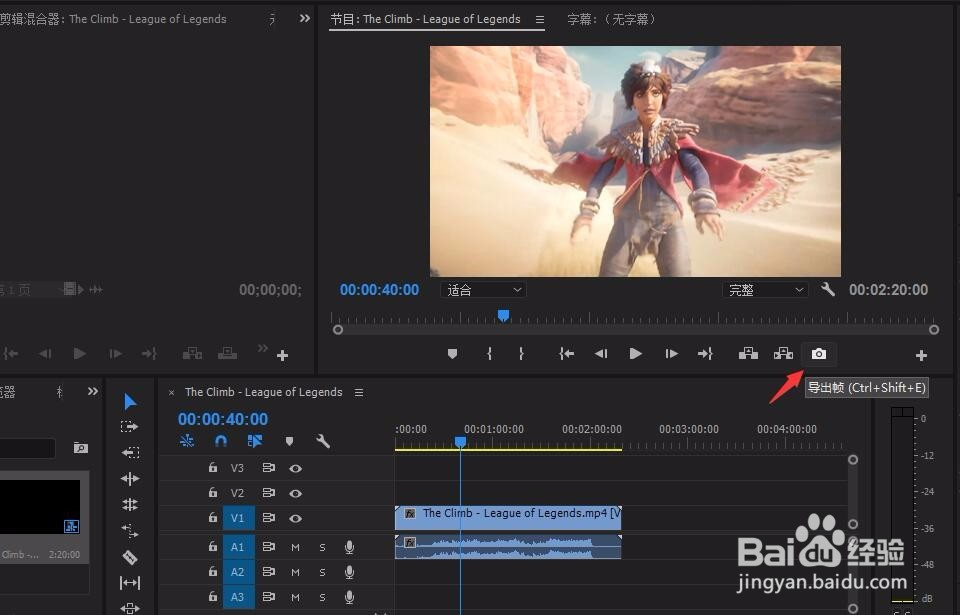Click the program monitor timecode 00:00:40:00

(380, 290)
